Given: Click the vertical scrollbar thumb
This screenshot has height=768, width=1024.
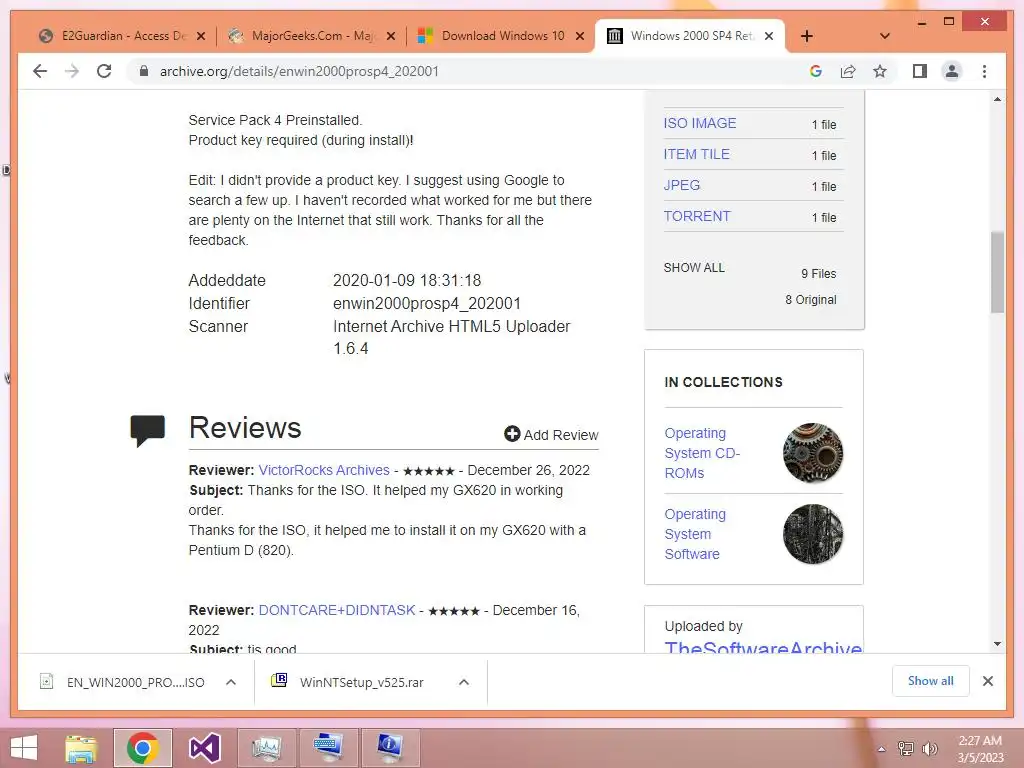Looking at the screenshot, I should 997,272.
